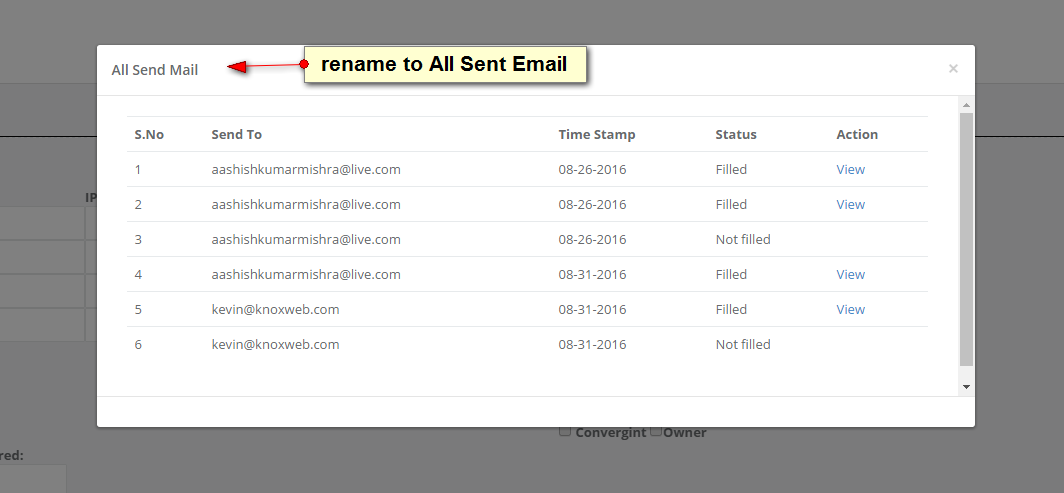1064x493 pixels.
Task: Click the "rename to All Sent Email" note
Action: coord(444,65)
